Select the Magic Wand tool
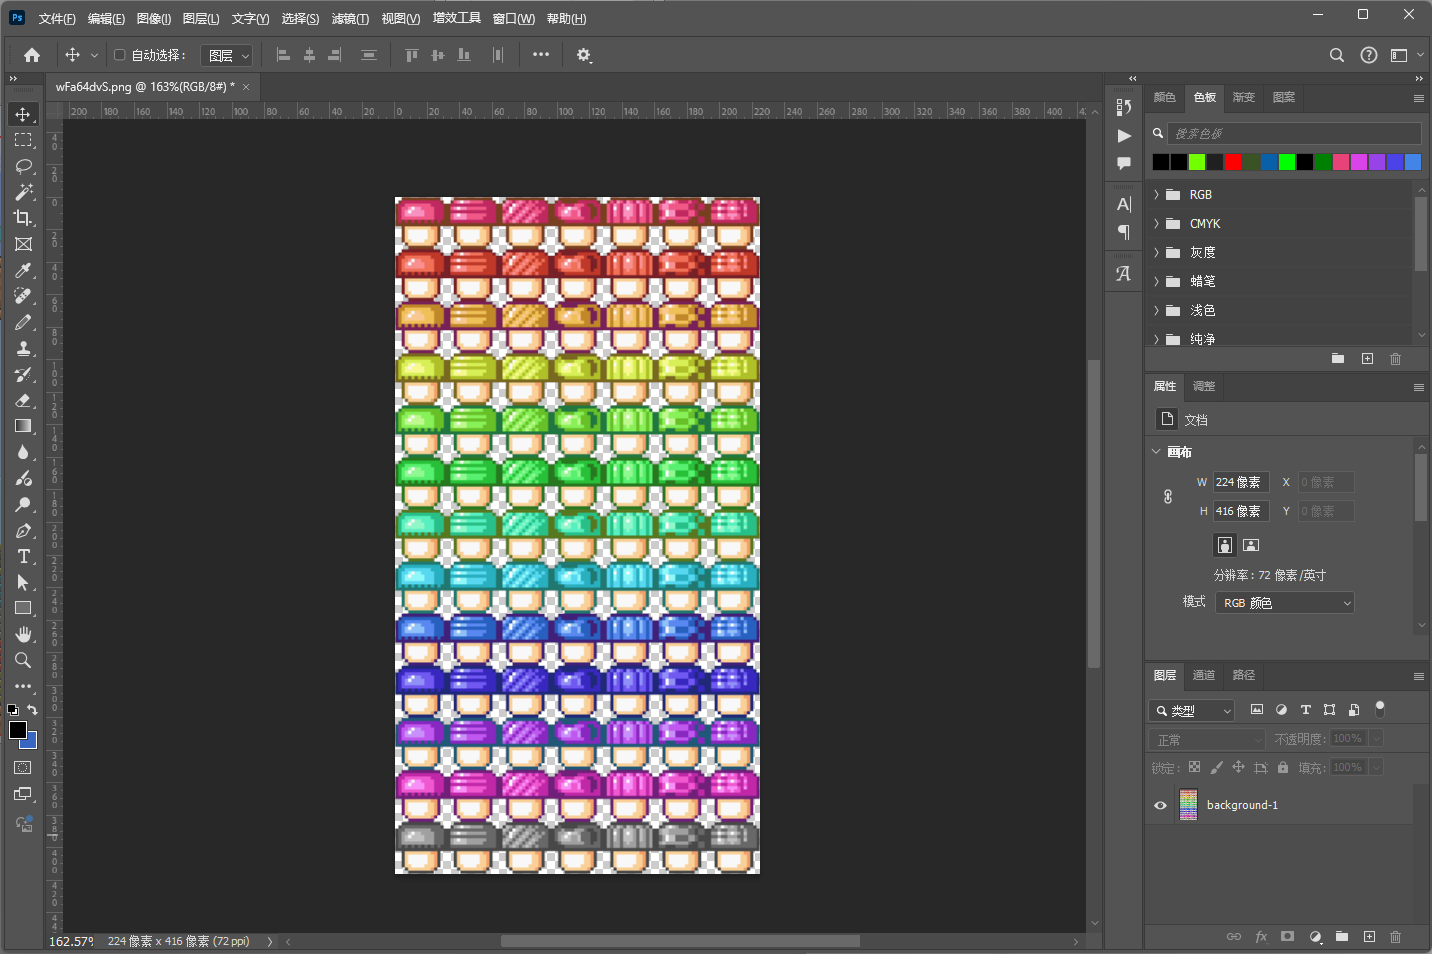This screenshot has height=954, width=1432. (x=23, y=192)
